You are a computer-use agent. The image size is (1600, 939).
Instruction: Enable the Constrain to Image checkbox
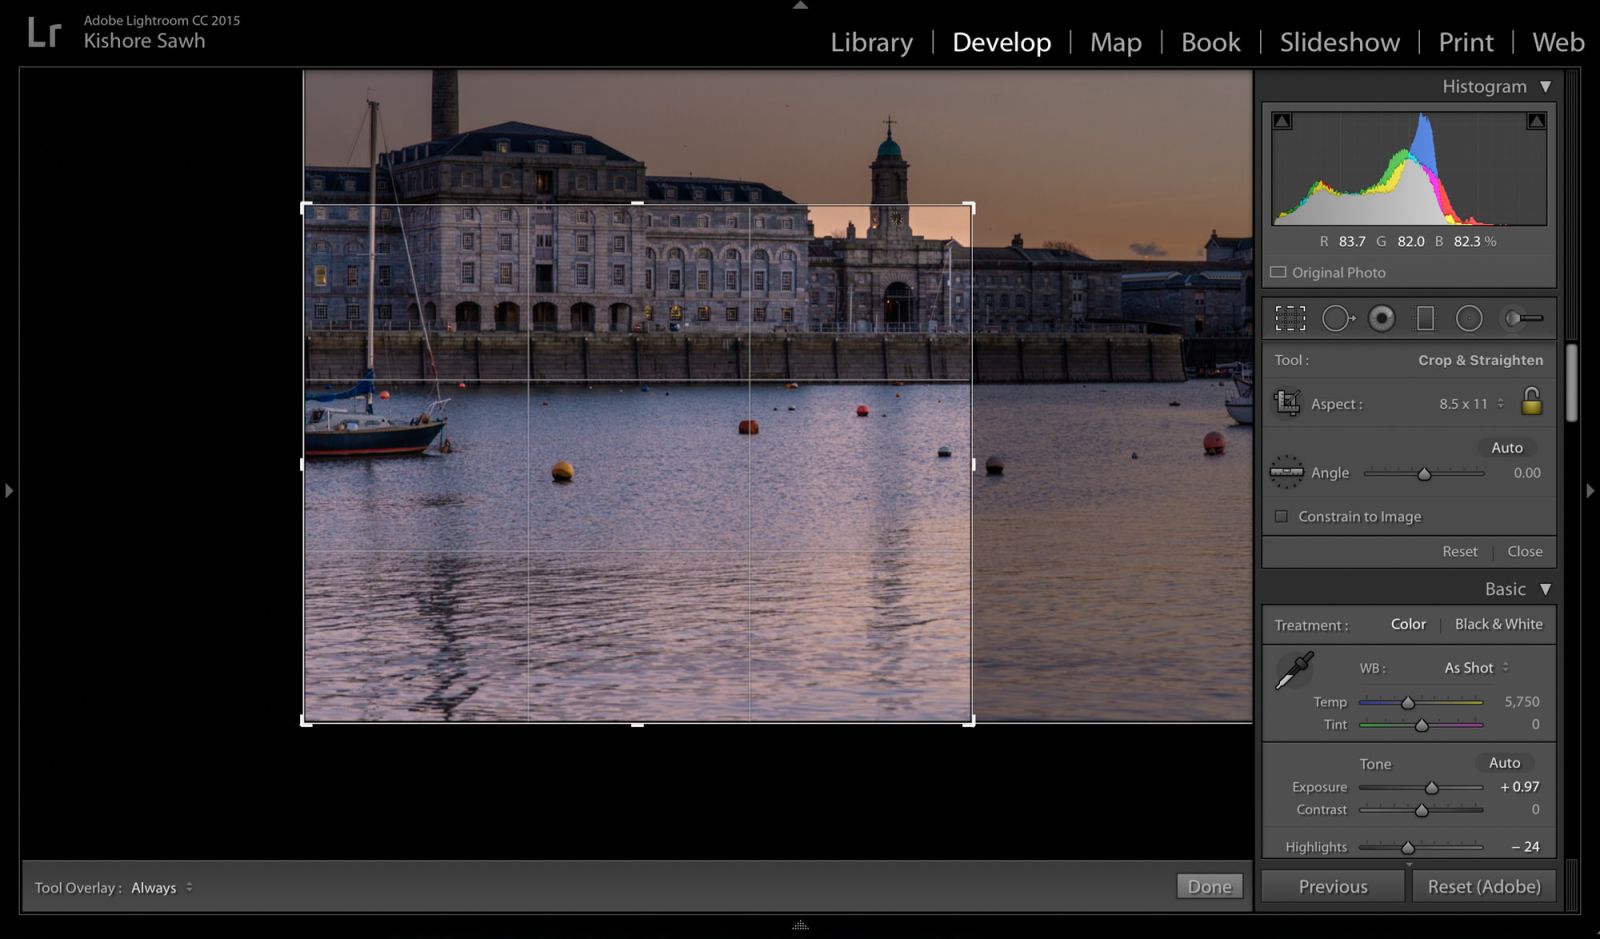(x=1280, y=516)
